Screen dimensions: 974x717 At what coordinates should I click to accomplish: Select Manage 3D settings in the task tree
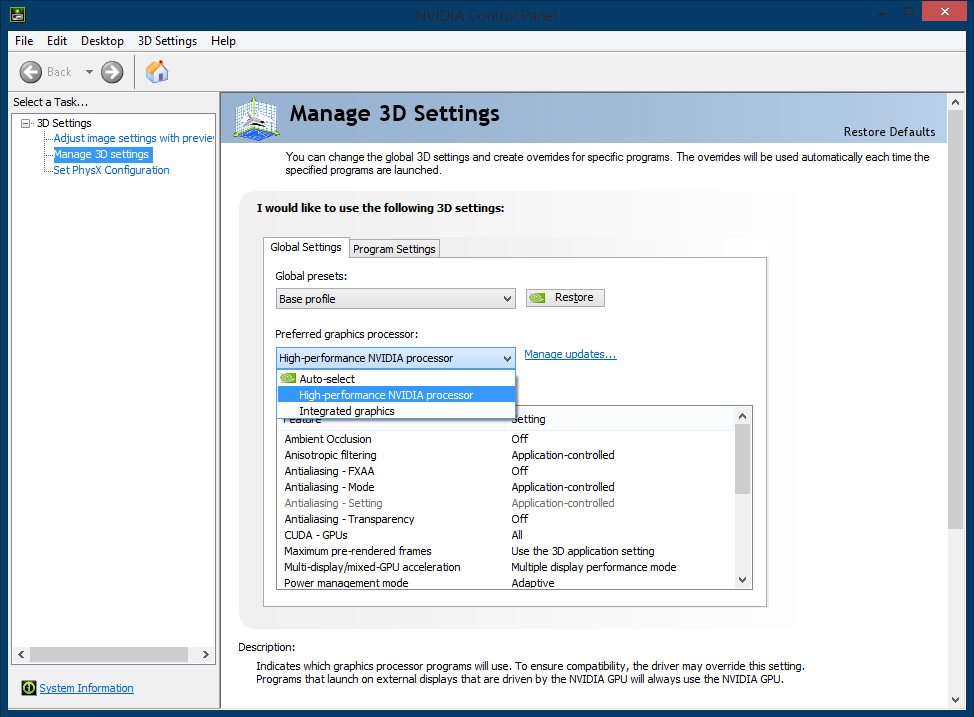tap(102, 154)
